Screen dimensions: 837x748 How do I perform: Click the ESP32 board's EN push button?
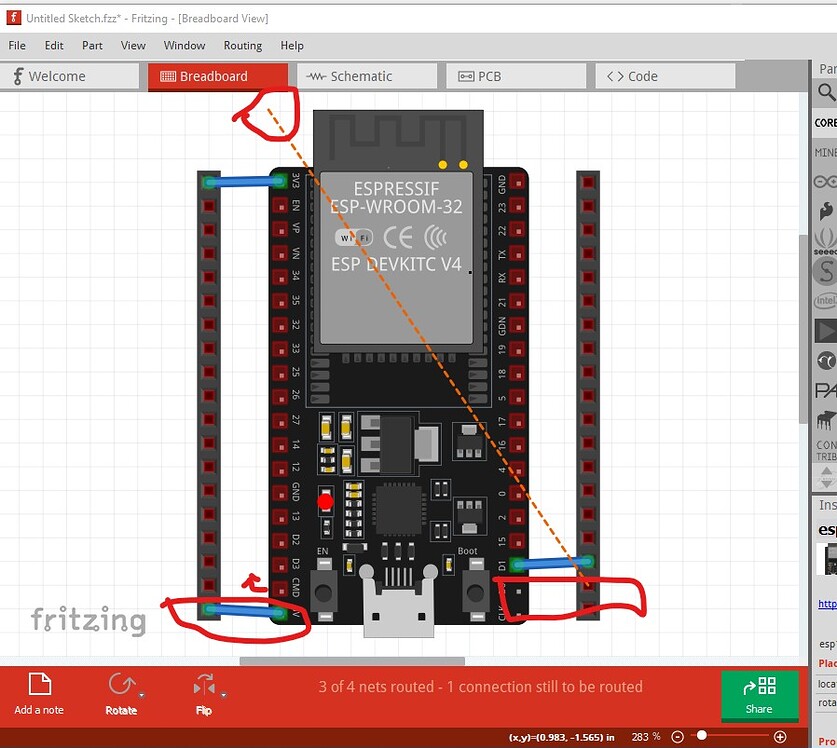tap(323, 588)
